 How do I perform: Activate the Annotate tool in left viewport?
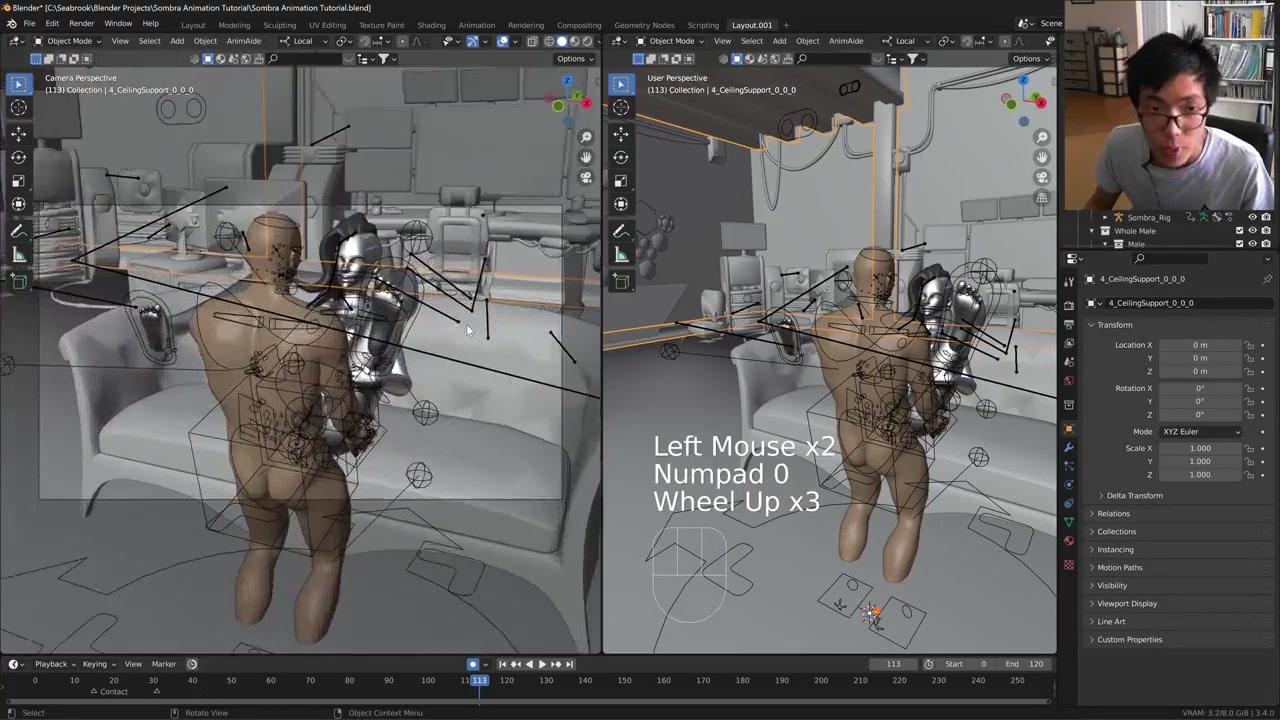pyautogui.click(x=18, y=231)
